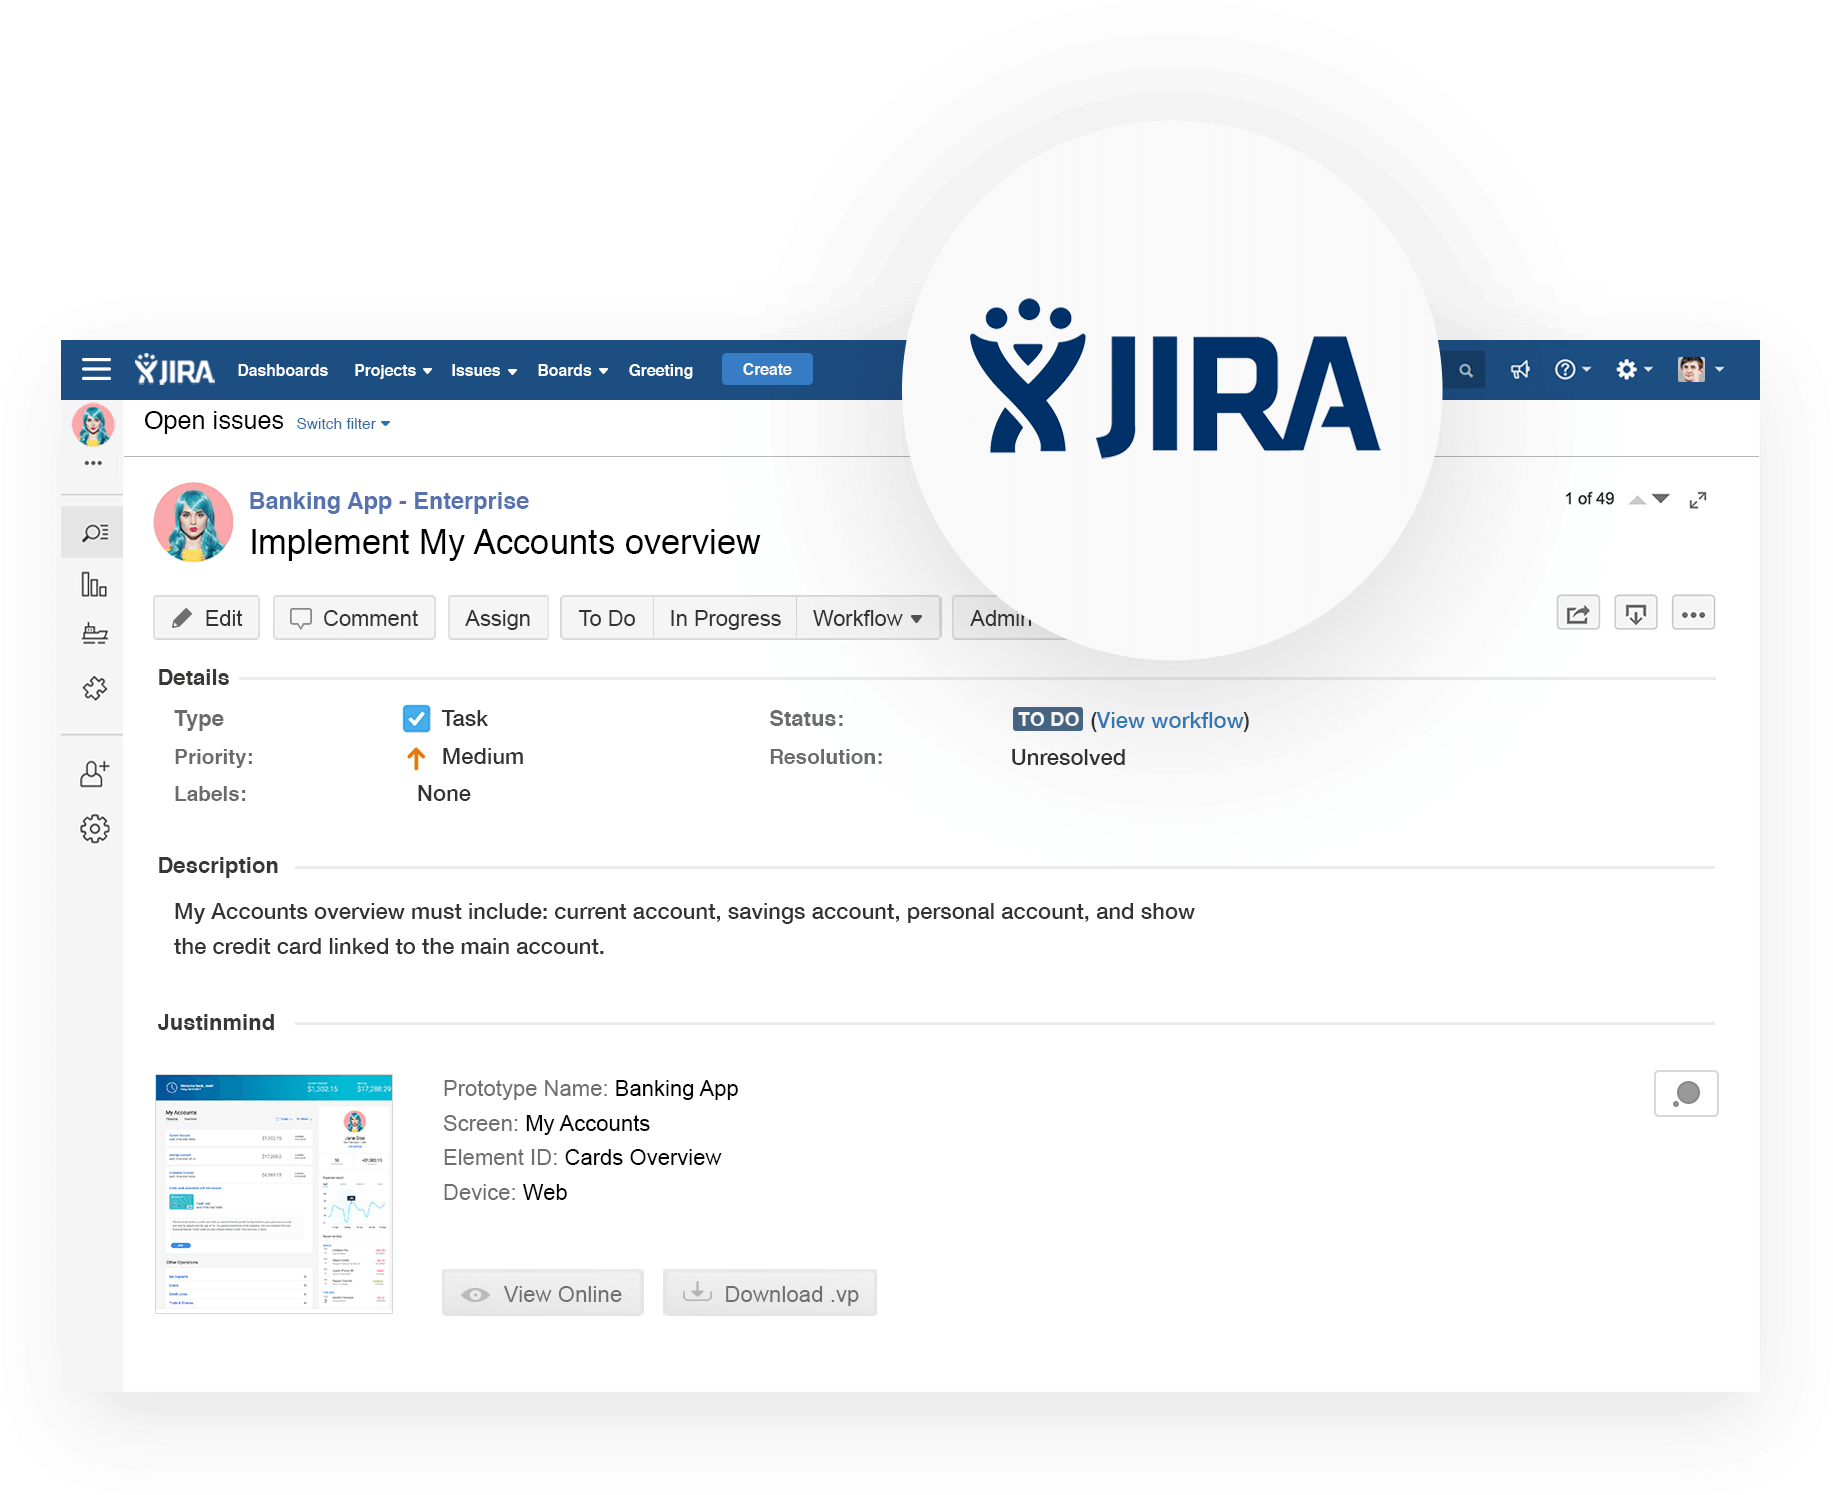Viewport: 1833px width, 1495px height.
Task: Click the Medium priority value text
Action: pyautogui.click(x=483, y=756)
